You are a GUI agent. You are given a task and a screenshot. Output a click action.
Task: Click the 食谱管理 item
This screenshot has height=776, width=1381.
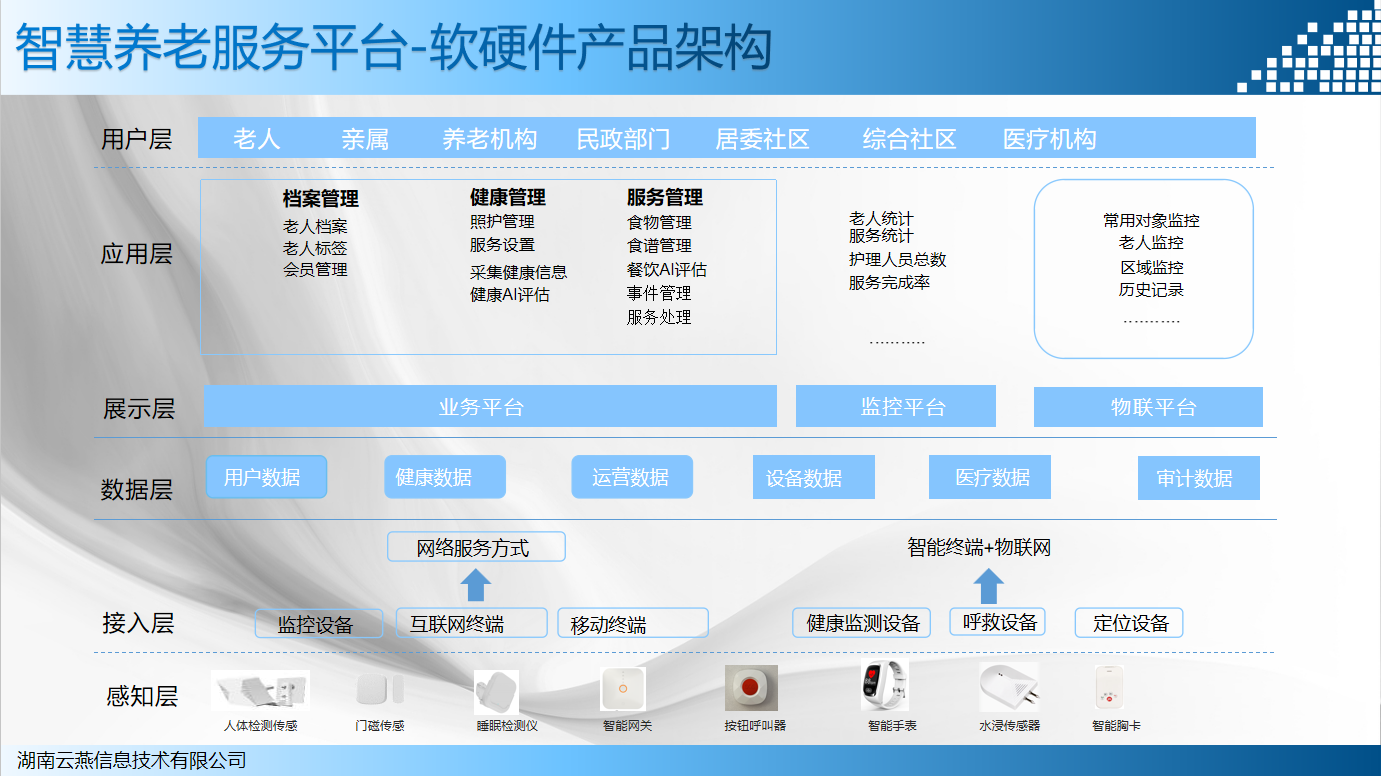[x=659, y=245]
